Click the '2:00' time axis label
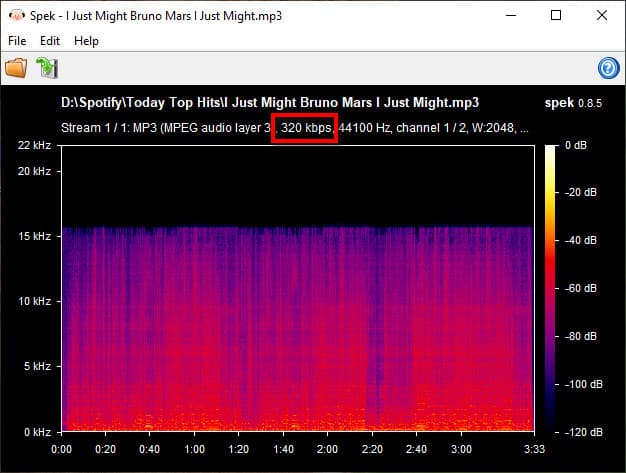This screenshot has height=473, width=626. [x=327, y=449]
